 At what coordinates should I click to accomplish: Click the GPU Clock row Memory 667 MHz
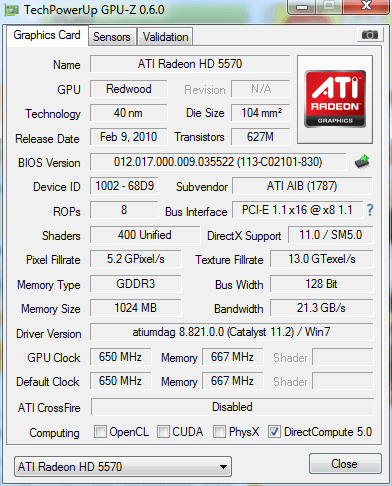tap(232, 357)
